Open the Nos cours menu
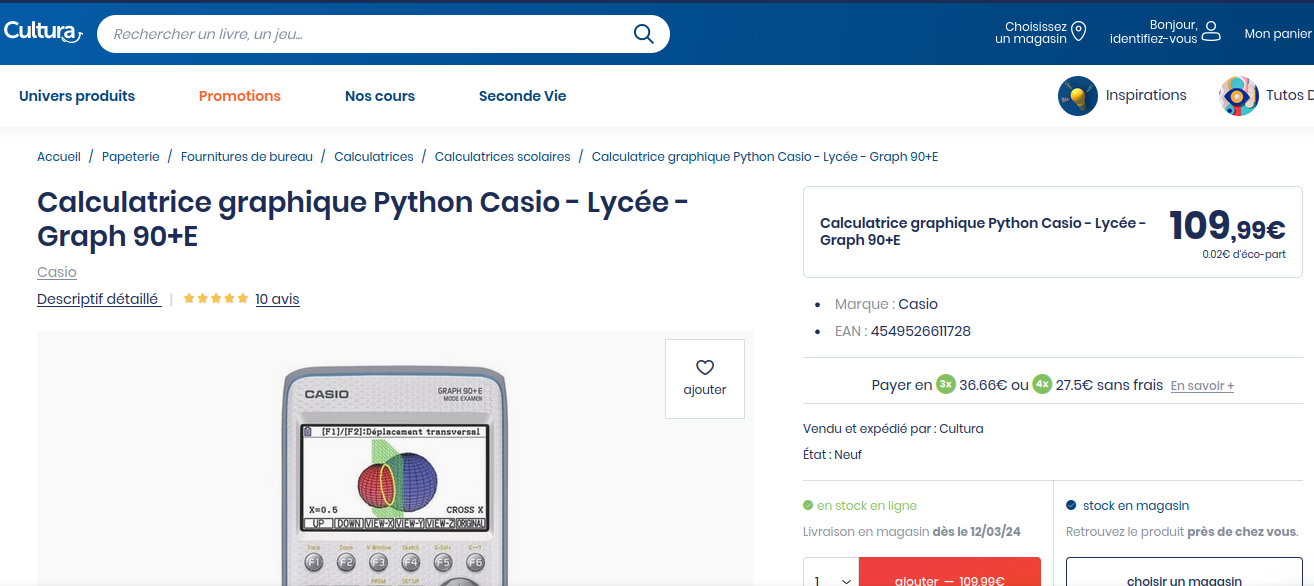Screen dimensions: 1314x586 pos(380,96)
